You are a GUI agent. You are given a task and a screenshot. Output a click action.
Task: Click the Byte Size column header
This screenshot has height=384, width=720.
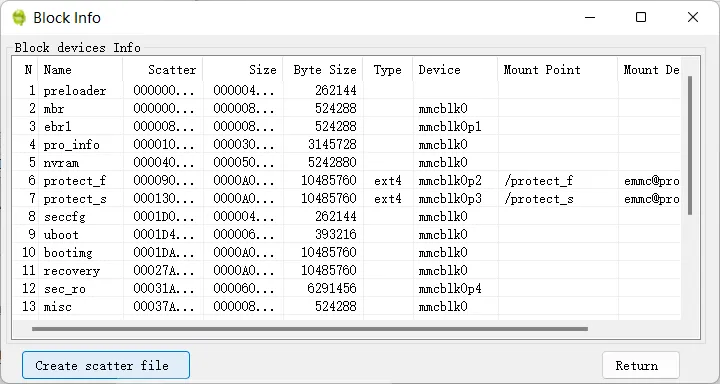click(323, 70)
